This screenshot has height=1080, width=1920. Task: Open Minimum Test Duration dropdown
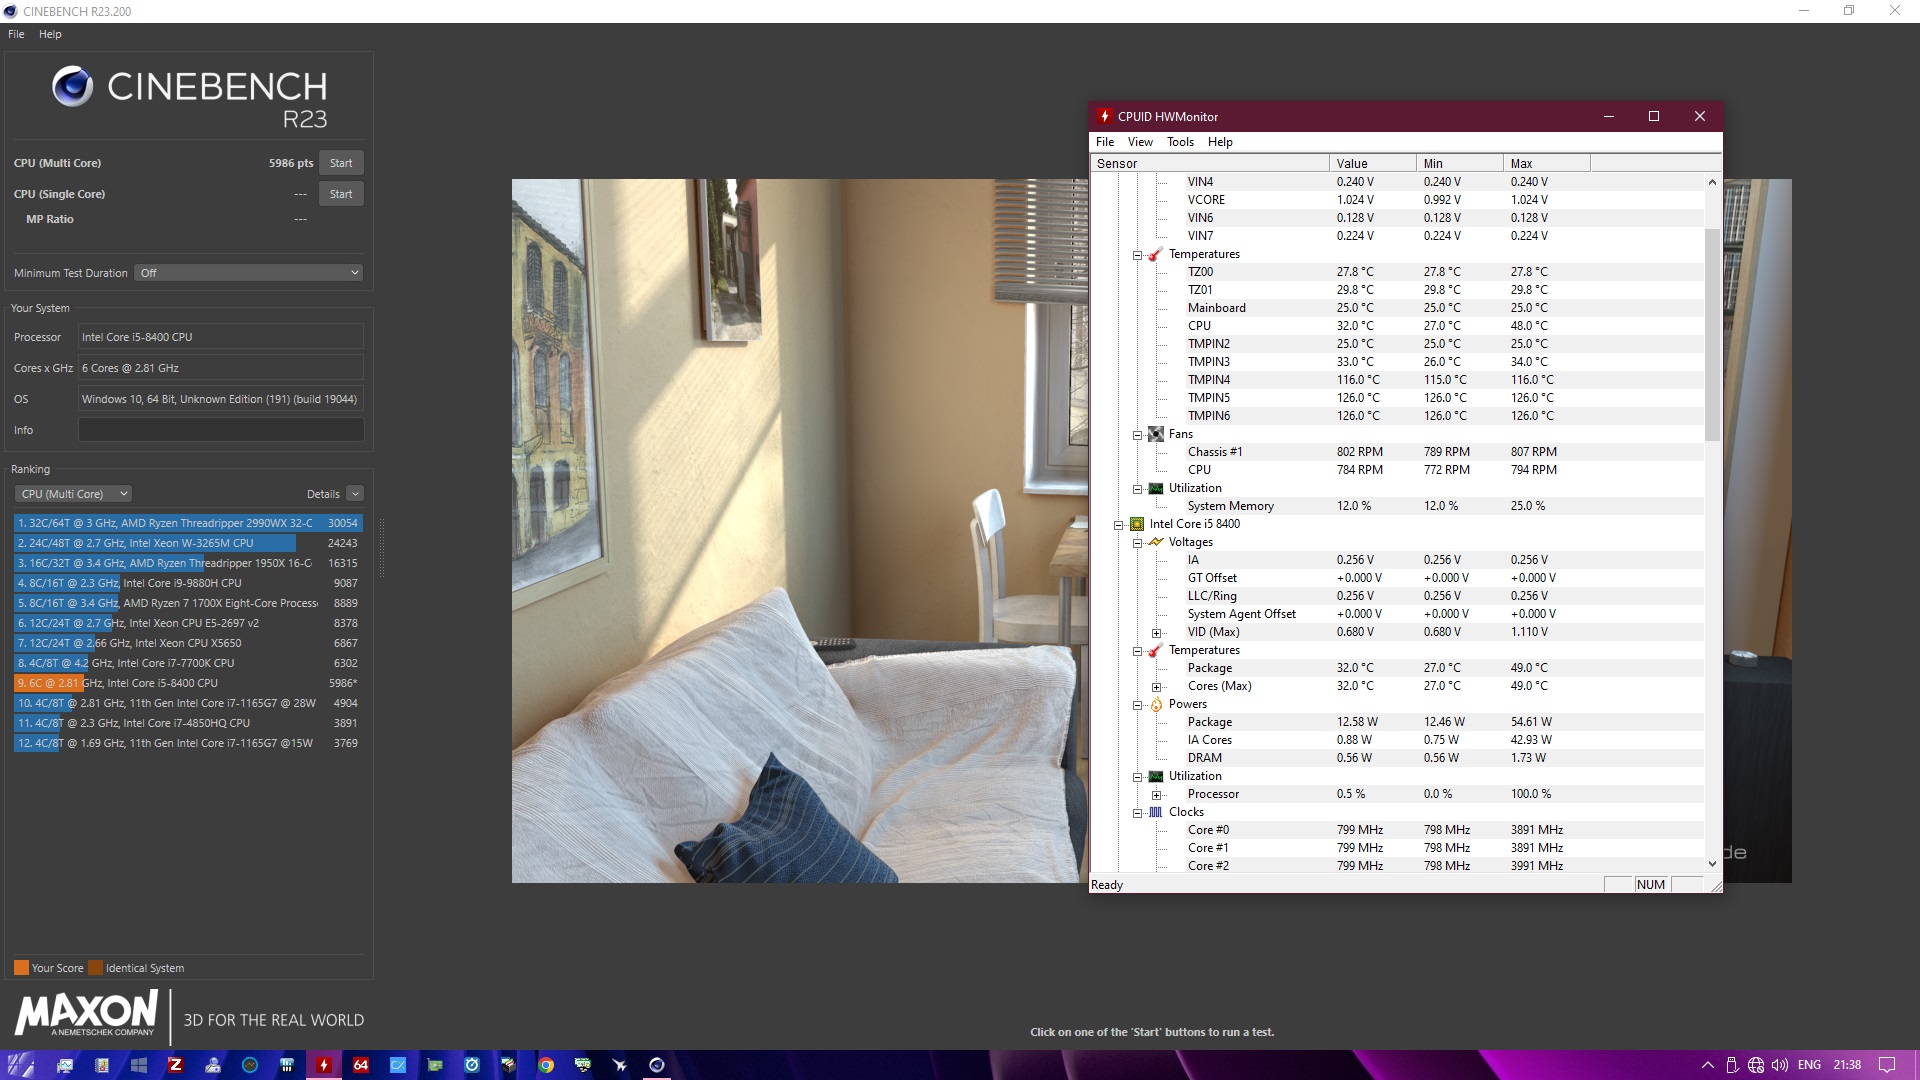248,273
